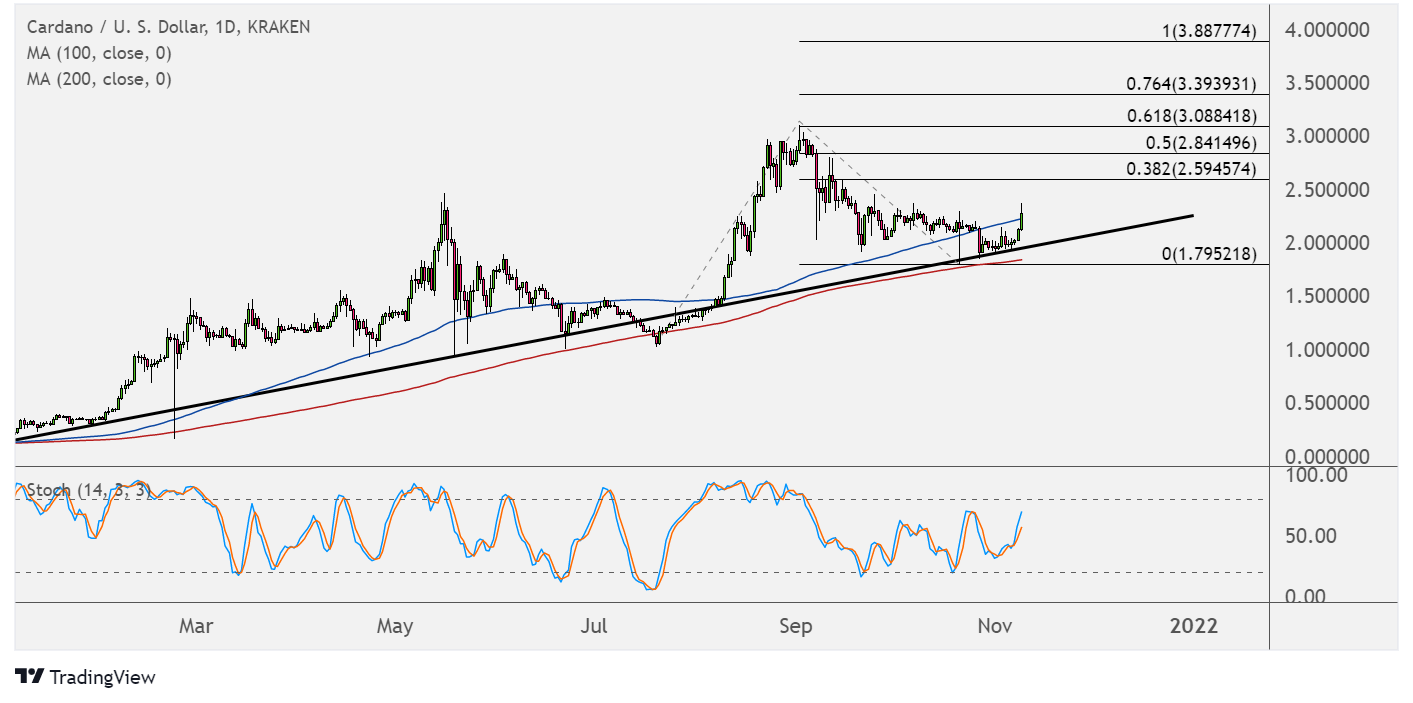1413x703 pixels.
Task: Select the 0.382(2.594574) Fibonacci label
Action: (1190, 168)
